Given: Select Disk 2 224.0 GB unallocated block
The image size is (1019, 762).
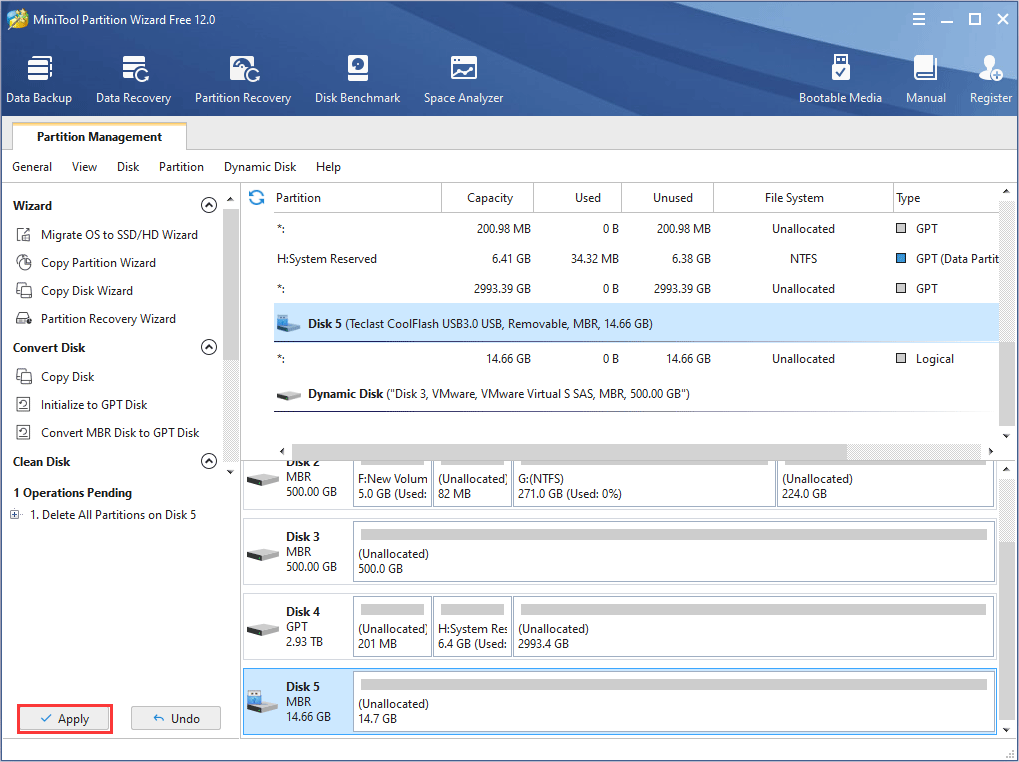Looking at the screenshot, I should point(886,484).
